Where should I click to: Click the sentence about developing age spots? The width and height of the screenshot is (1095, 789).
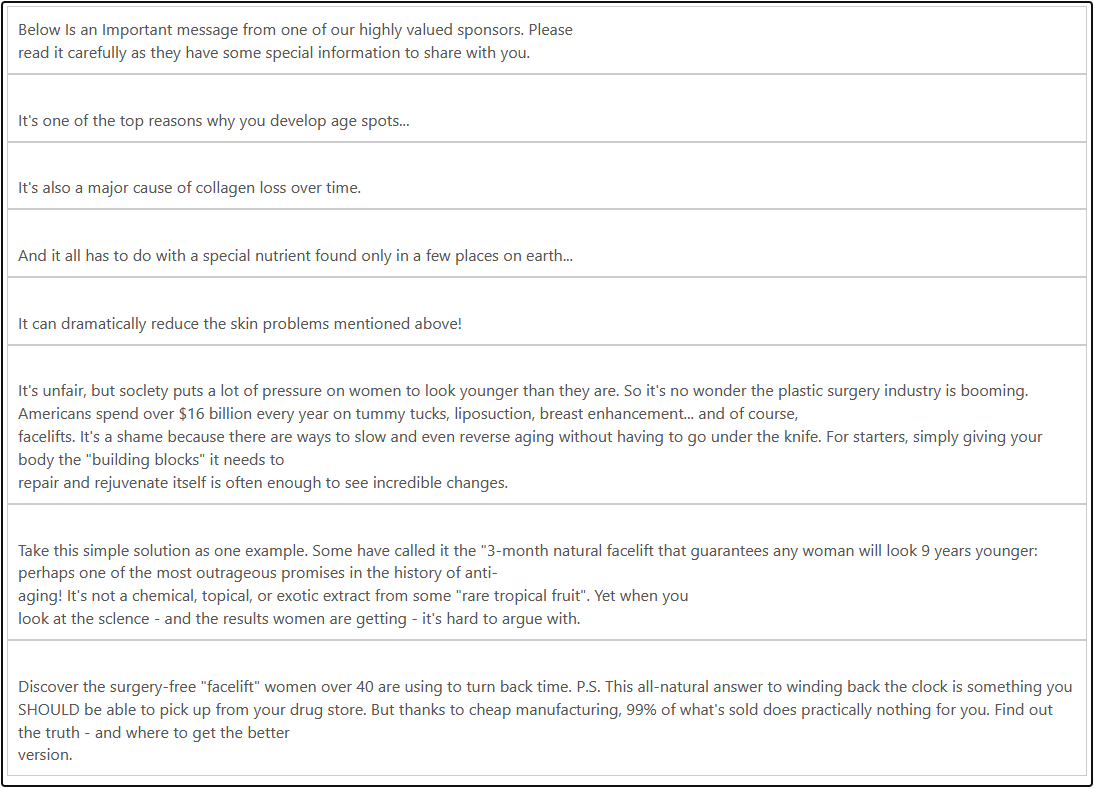pyautogui.click(x=213, y=121)
